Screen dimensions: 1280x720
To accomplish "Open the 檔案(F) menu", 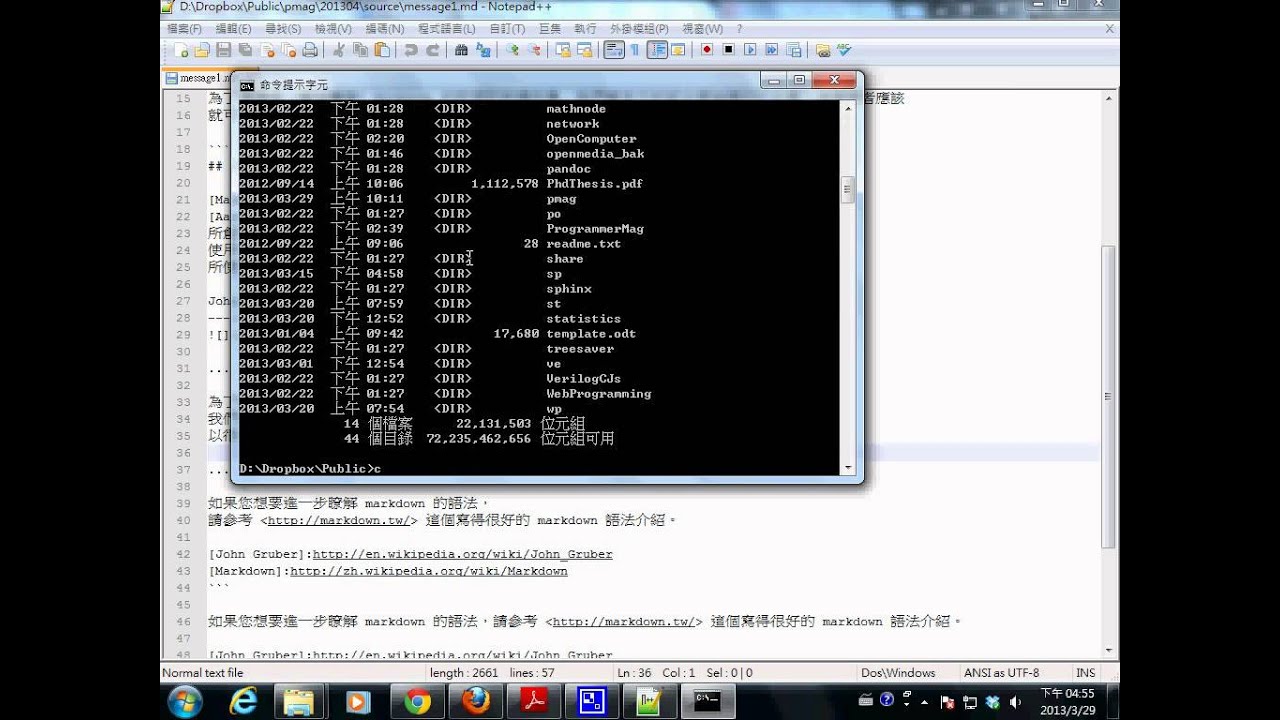I will click(x=183, y=29).
